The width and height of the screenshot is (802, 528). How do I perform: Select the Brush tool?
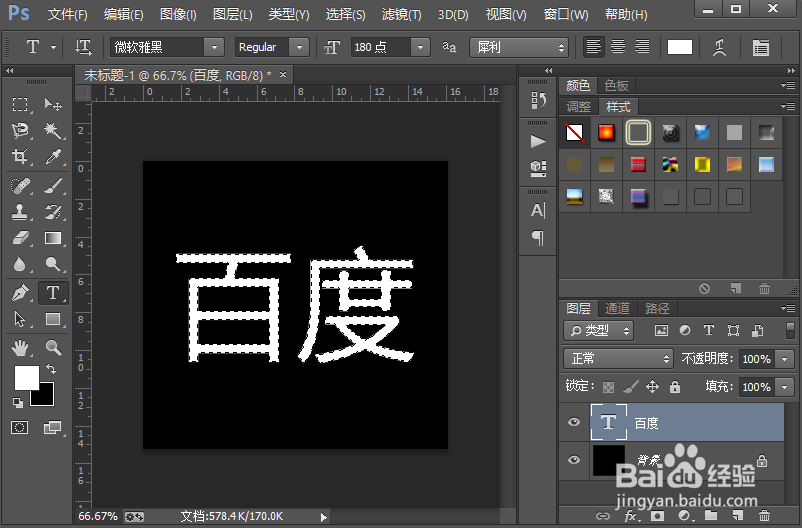click(x=53, y=185)
